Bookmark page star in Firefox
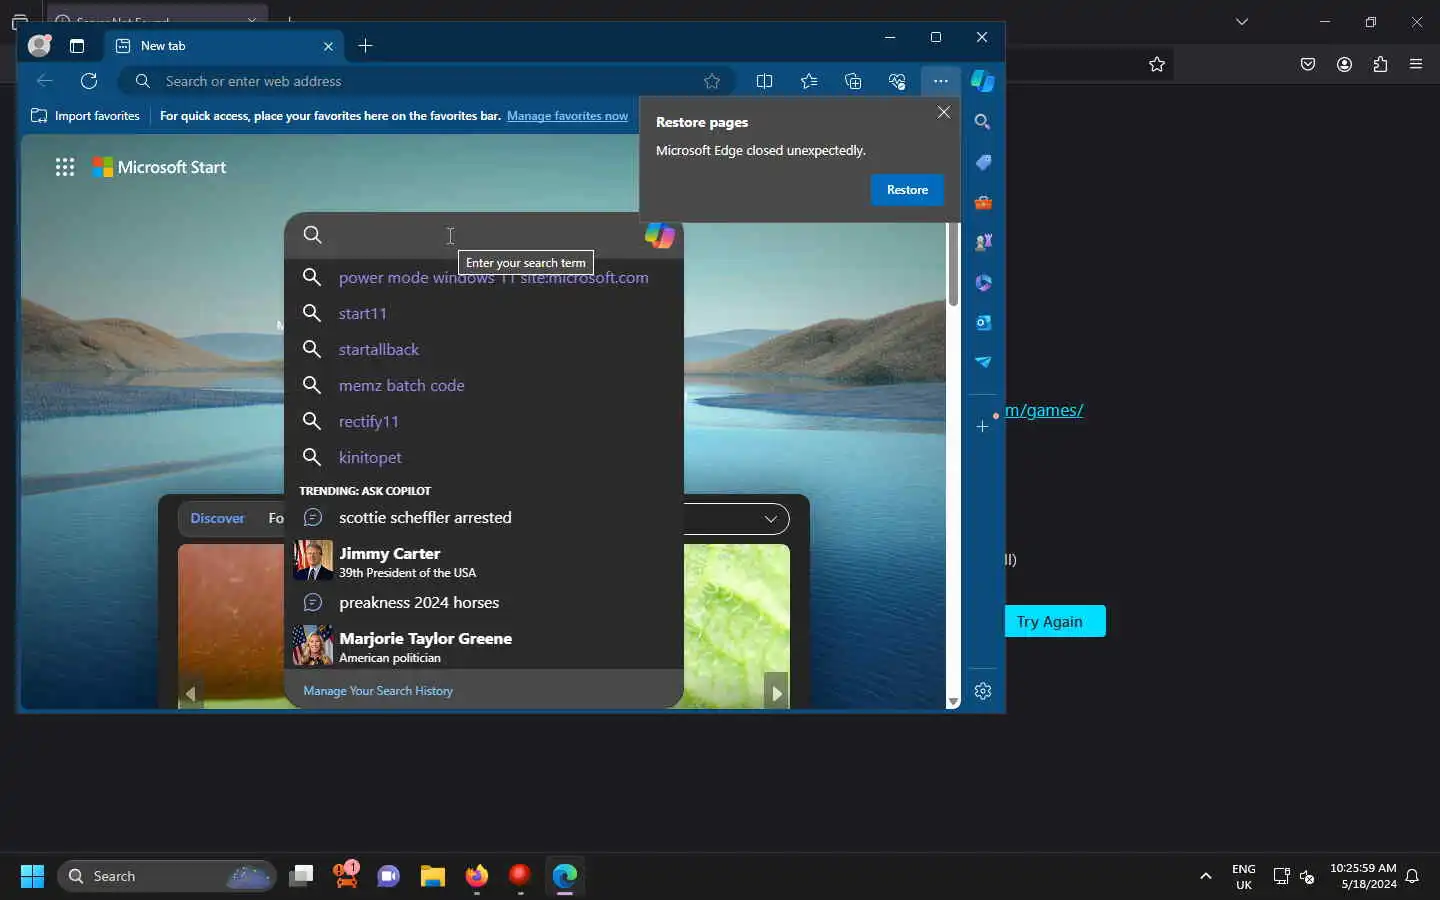This screenshot has height=900, width=1440. coord(1157,65)
